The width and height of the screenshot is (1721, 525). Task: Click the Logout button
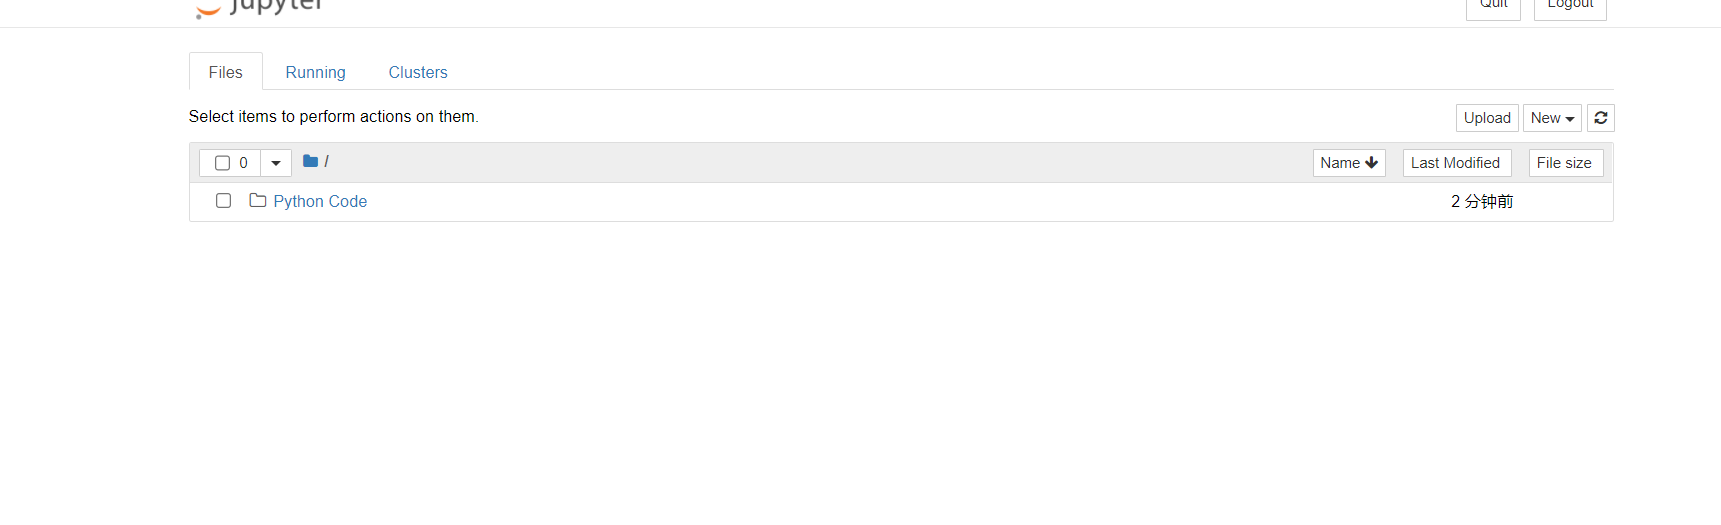coord(1569,6)
